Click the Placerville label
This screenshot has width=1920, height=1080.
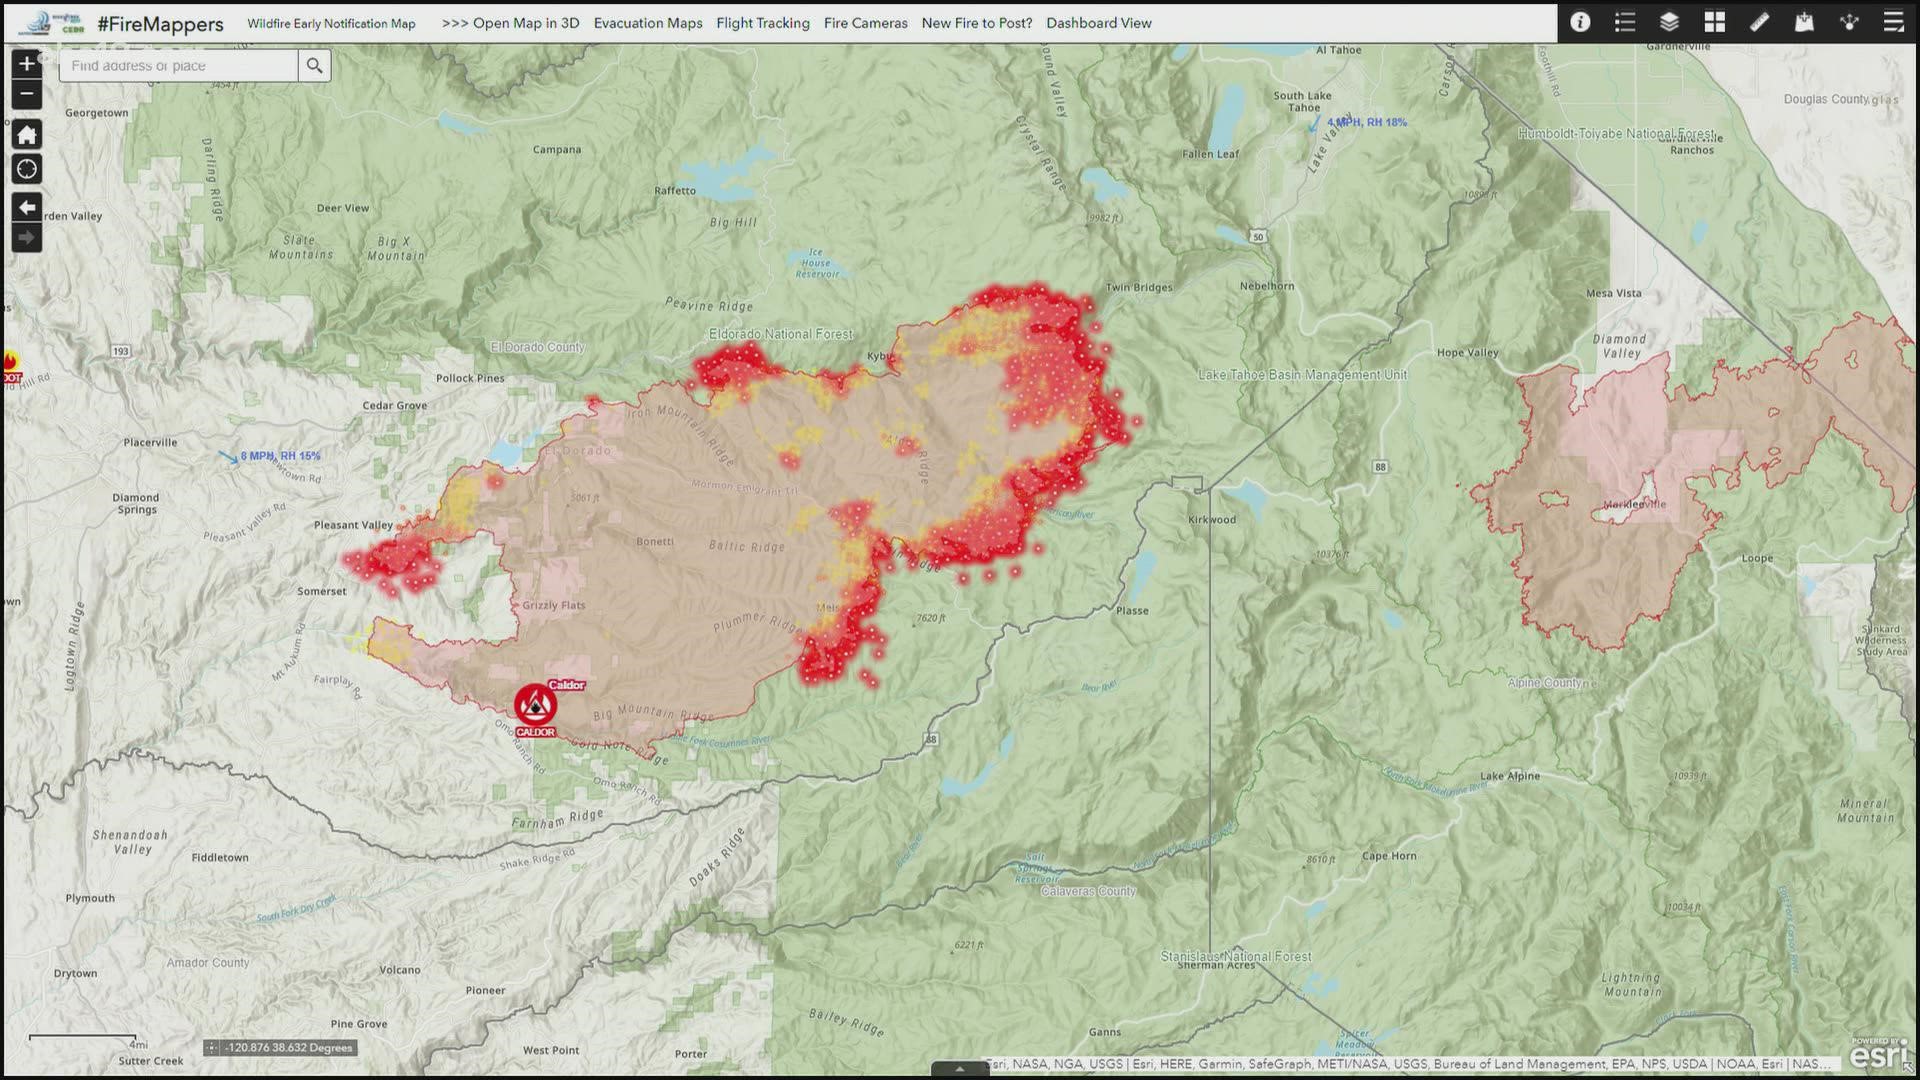150,442
